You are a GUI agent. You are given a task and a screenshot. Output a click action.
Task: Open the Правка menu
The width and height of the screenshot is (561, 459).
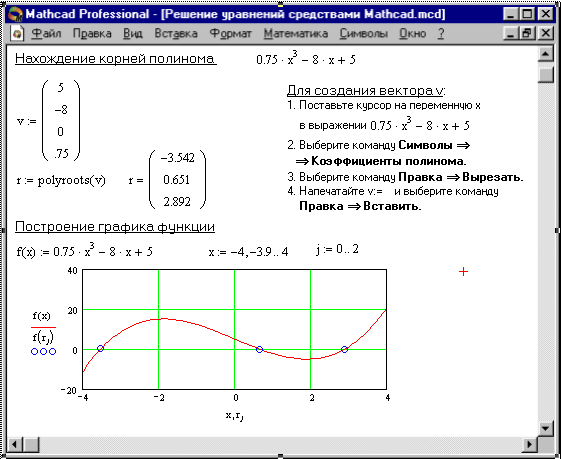coord(92,34)
